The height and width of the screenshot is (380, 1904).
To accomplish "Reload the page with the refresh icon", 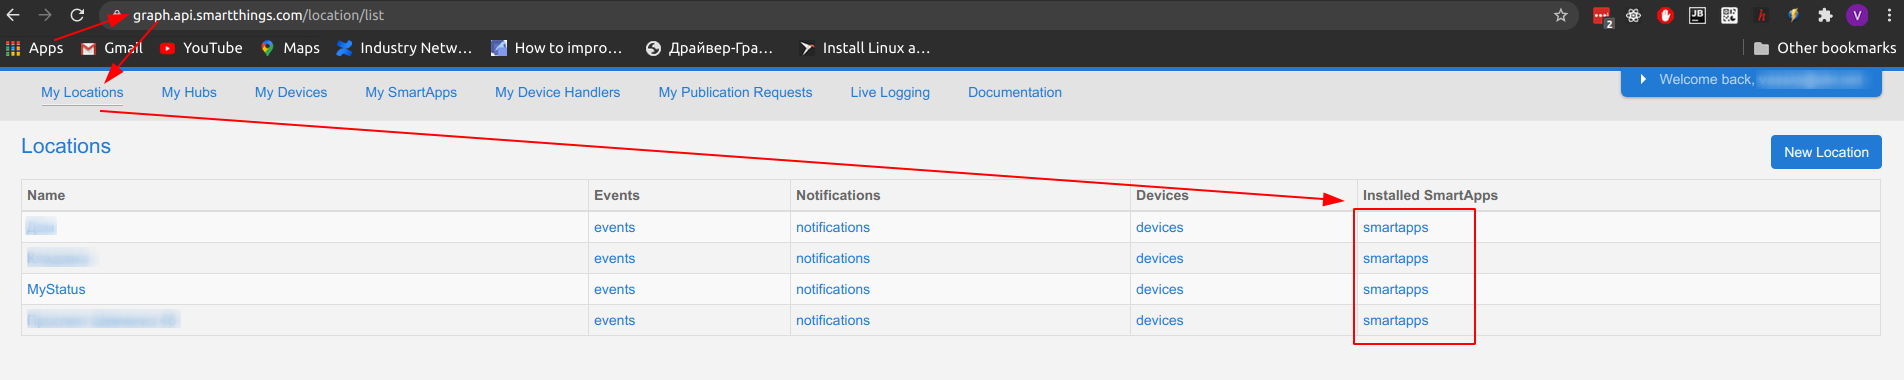I will coord(77,15).
